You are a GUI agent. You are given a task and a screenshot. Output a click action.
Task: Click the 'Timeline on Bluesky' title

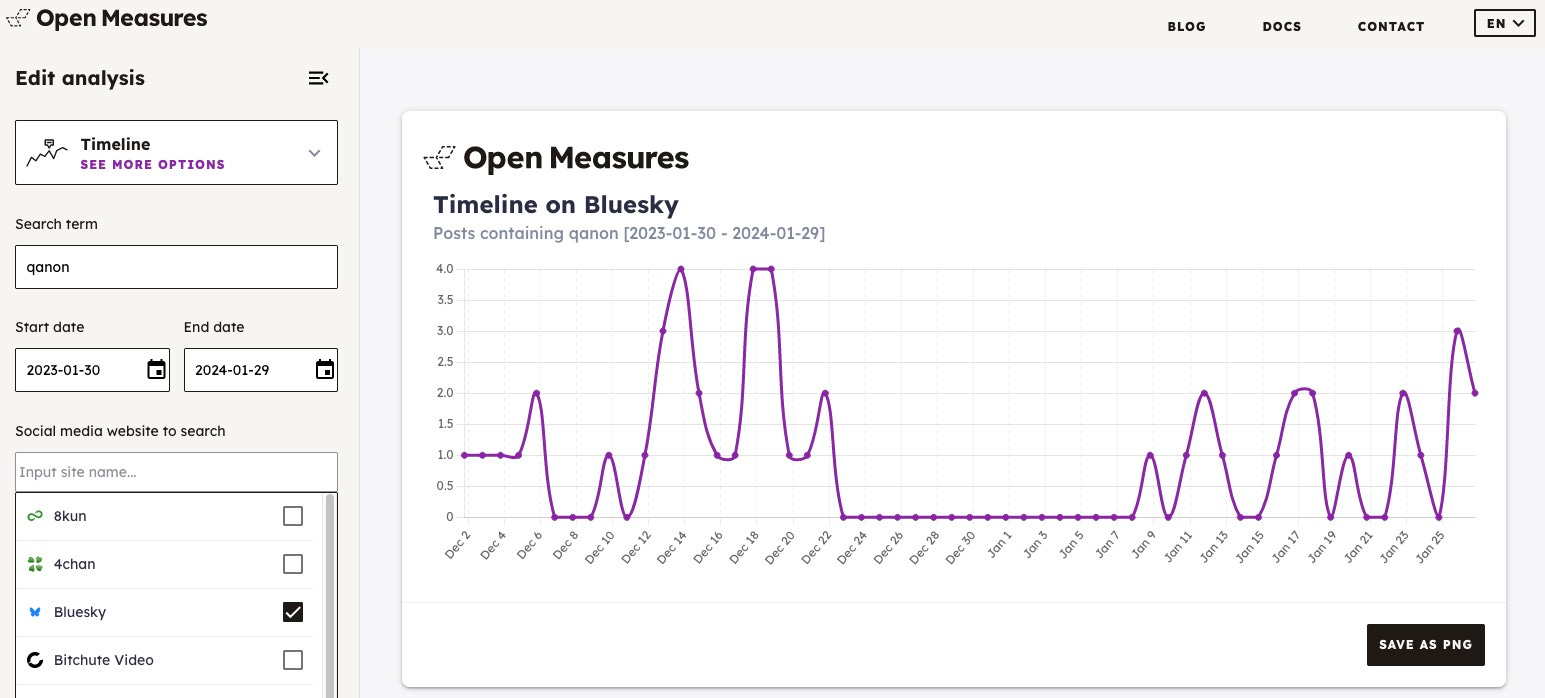[x=556, y=205]
